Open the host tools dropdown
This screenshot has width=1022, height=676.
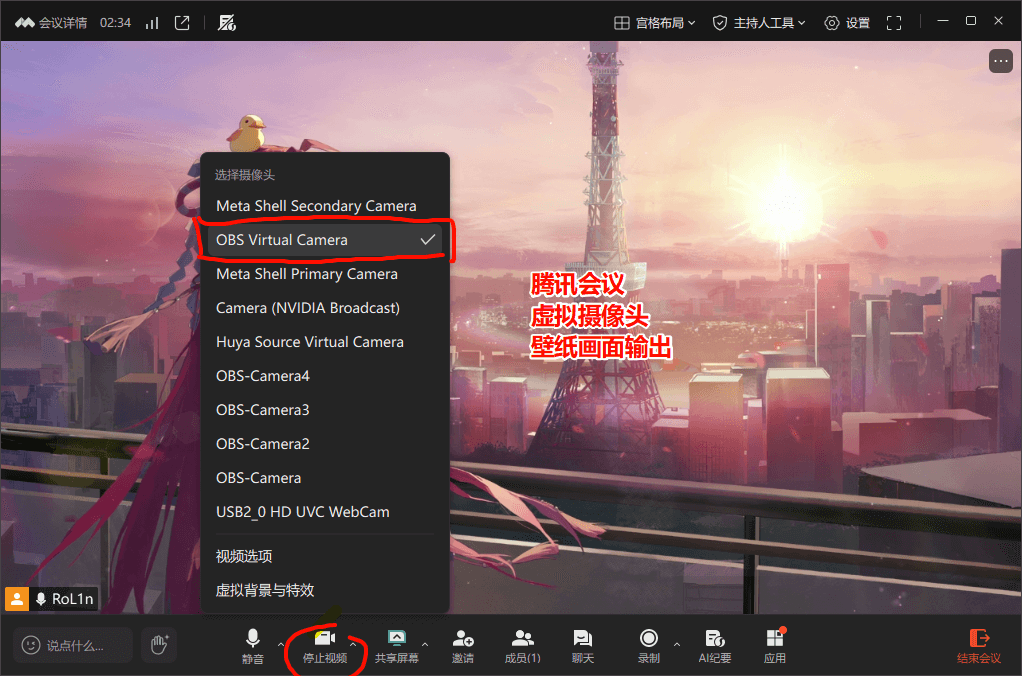759,23
